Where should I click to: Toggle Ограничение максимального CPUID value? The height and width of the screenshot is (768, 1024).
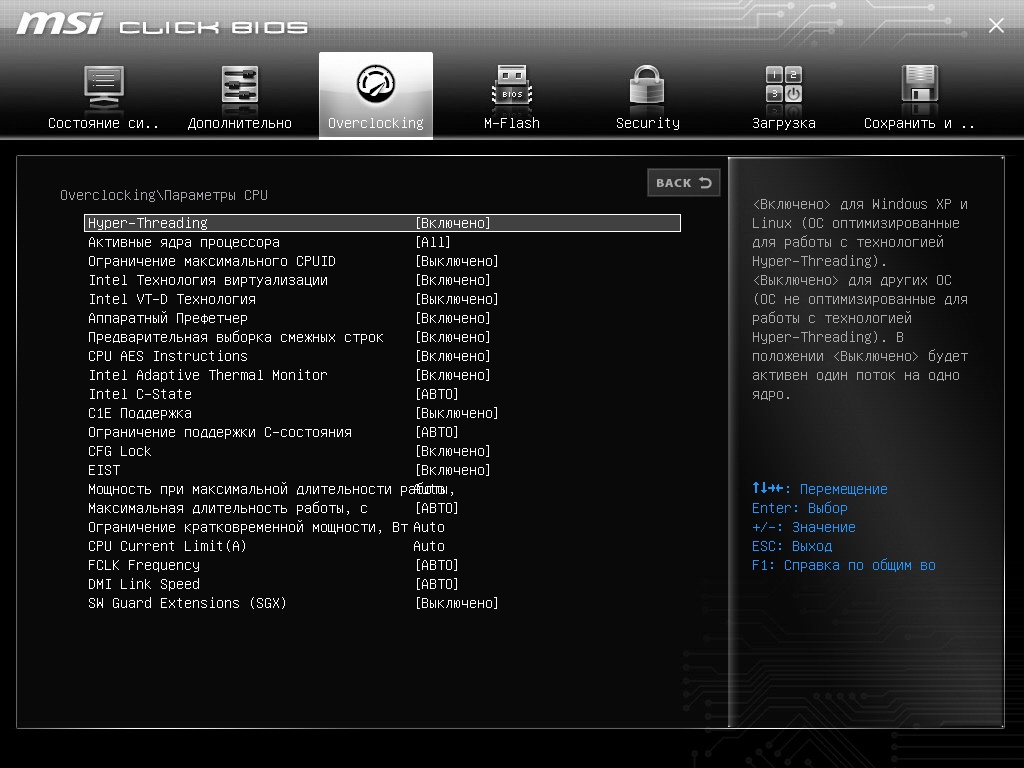[456, 261]
